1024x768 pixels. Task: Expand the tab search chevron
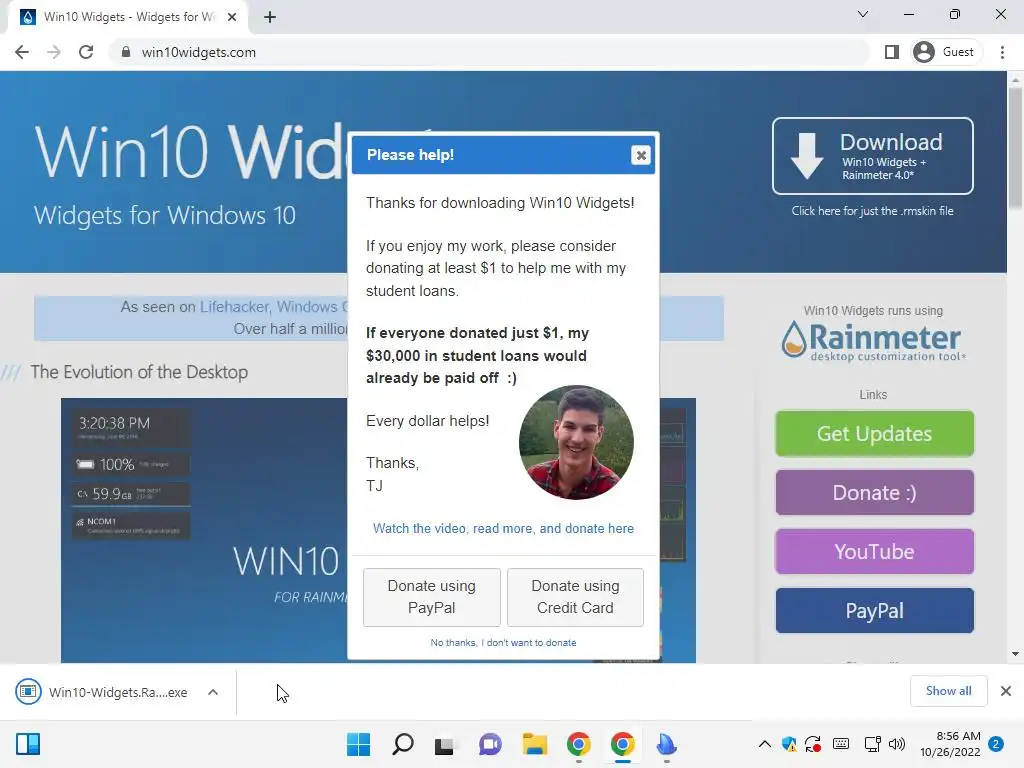(x=863, y=14)
